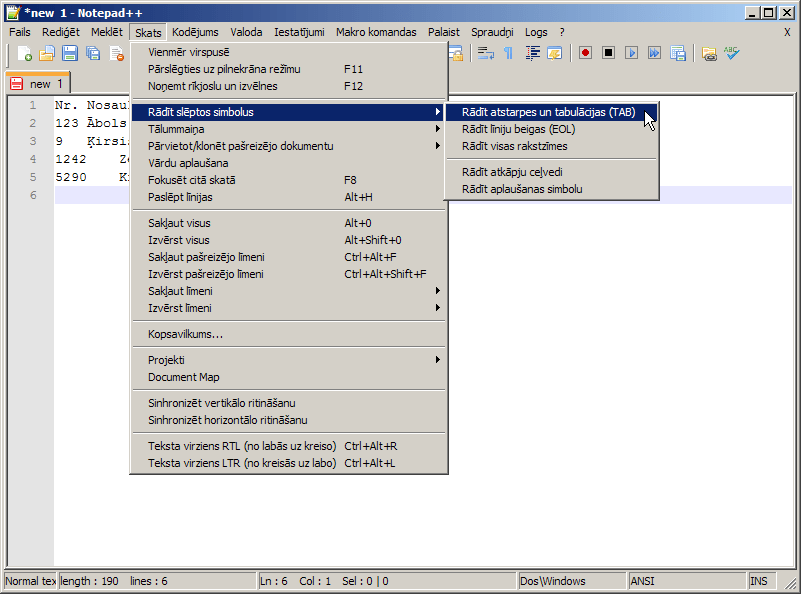This screenshot has height=594, width=801.
Task: Open the Fails menu
Action: point(20,32)
